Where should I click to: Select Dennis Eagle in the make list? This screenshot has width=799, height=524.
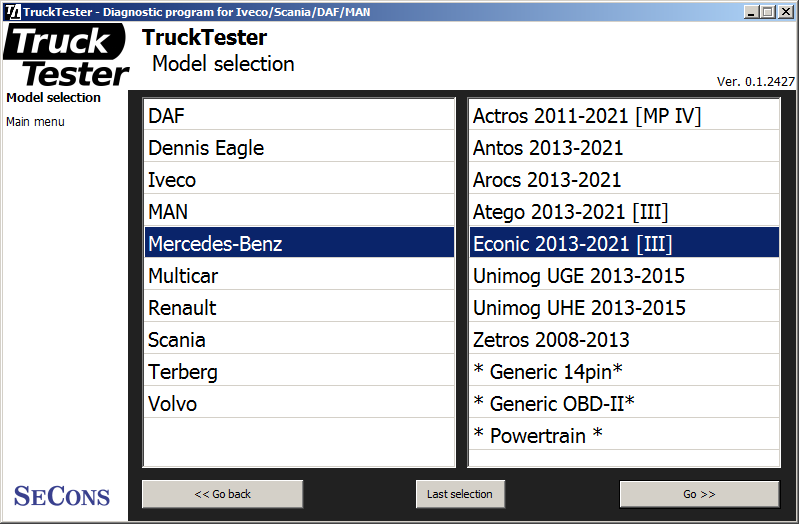[x=299, y=147]
